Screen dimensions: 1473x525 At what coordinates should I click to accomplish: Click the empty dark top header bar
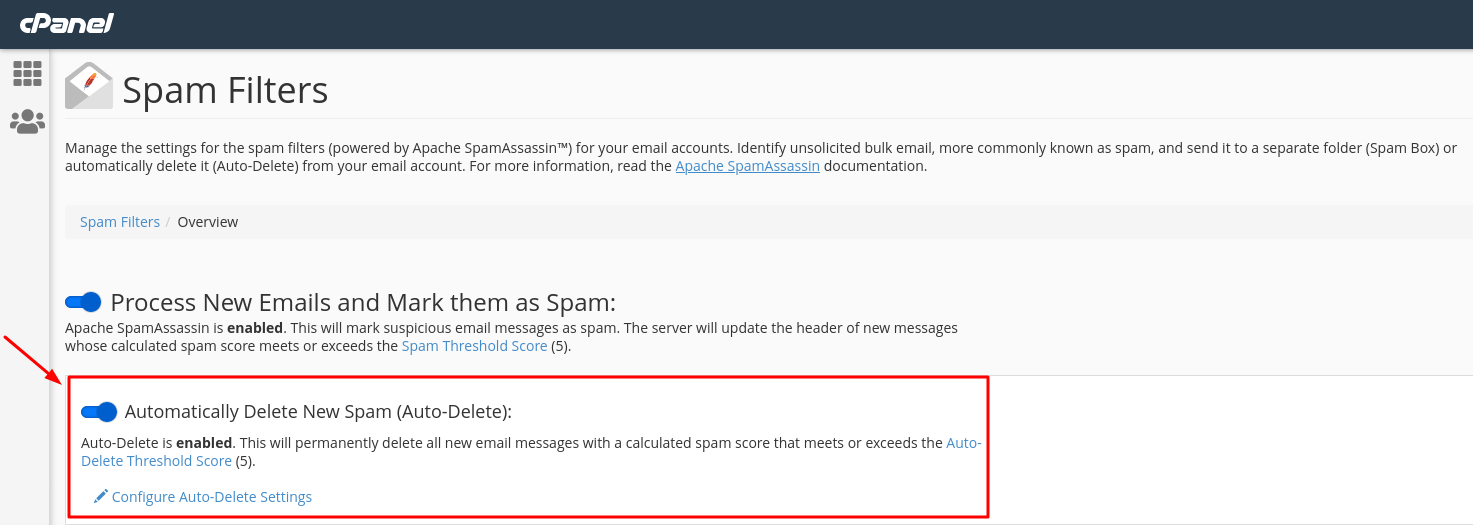(790, 24)
